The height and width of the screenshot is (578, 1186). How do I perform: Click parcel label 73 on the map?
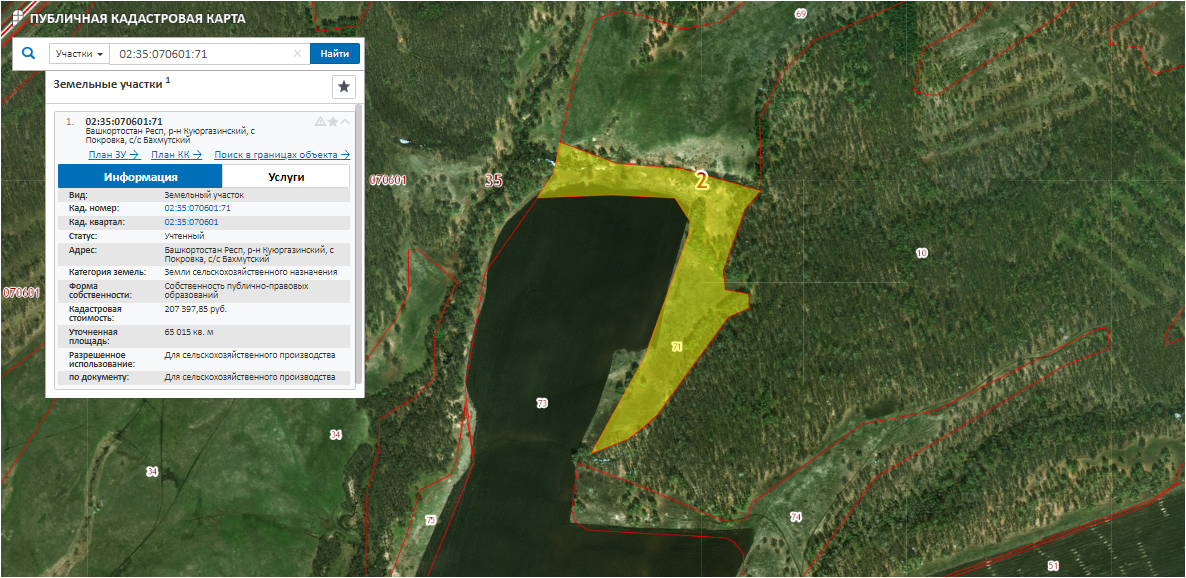(542, 403)
